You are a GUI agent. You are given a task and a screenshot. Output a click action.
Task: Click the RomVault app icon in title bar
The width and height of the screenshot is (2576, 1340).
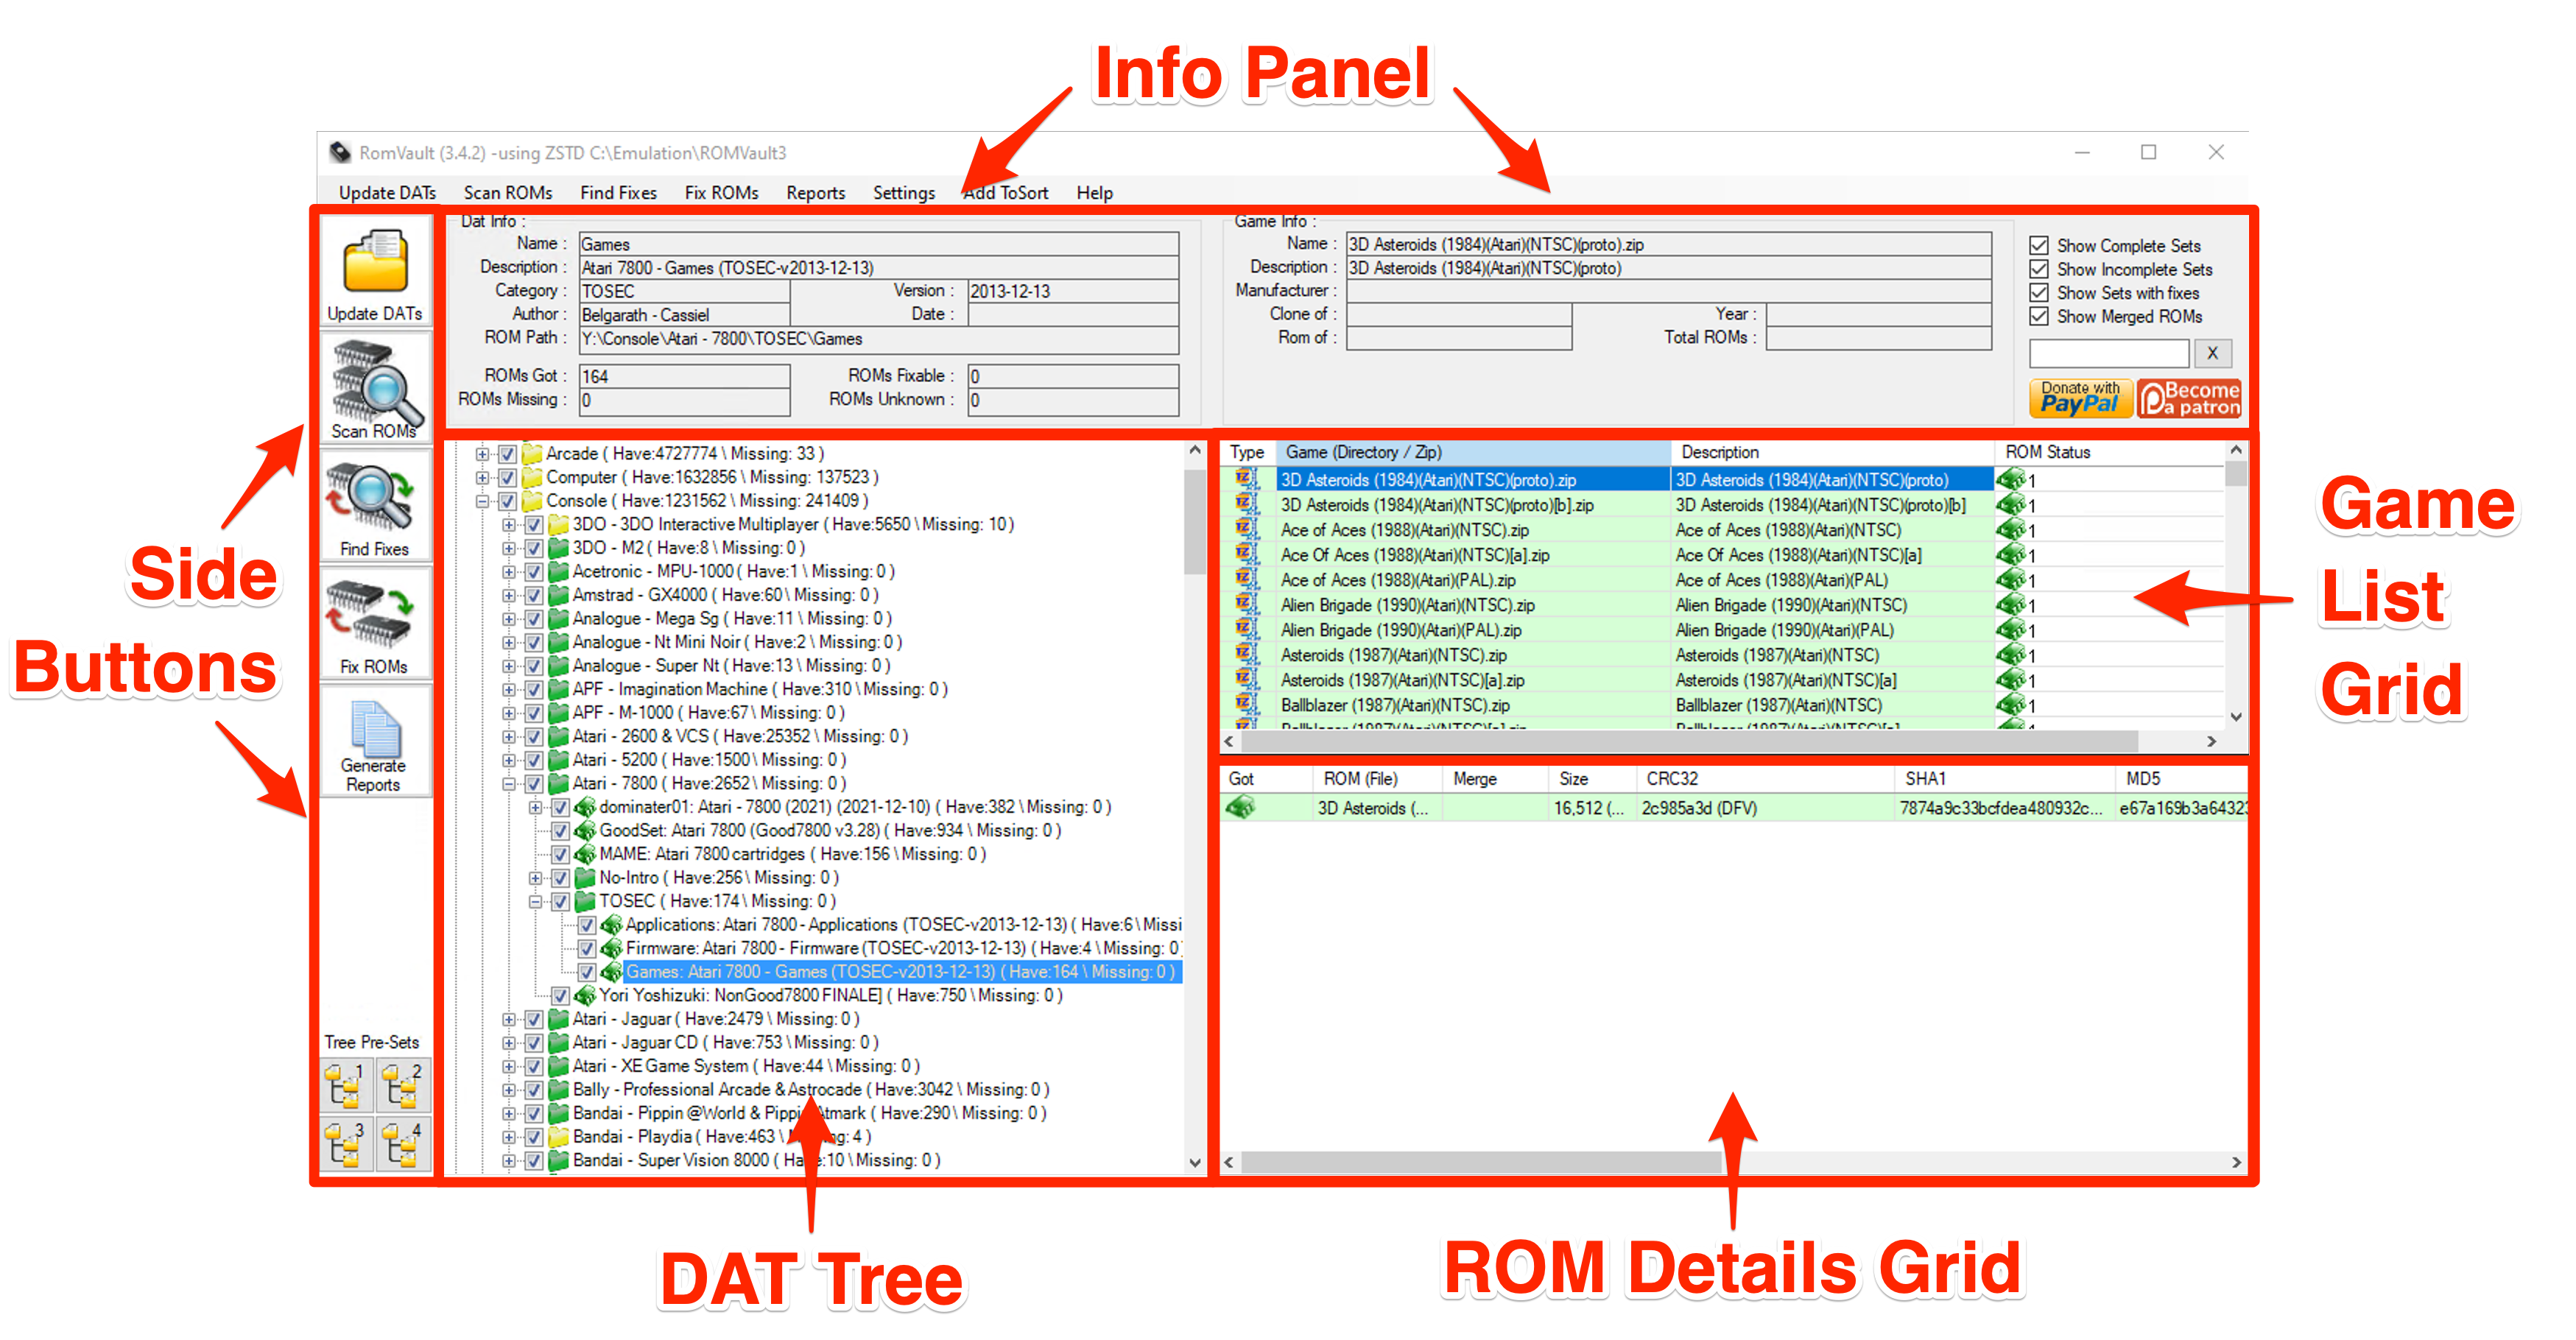click(x=340, y=152)
